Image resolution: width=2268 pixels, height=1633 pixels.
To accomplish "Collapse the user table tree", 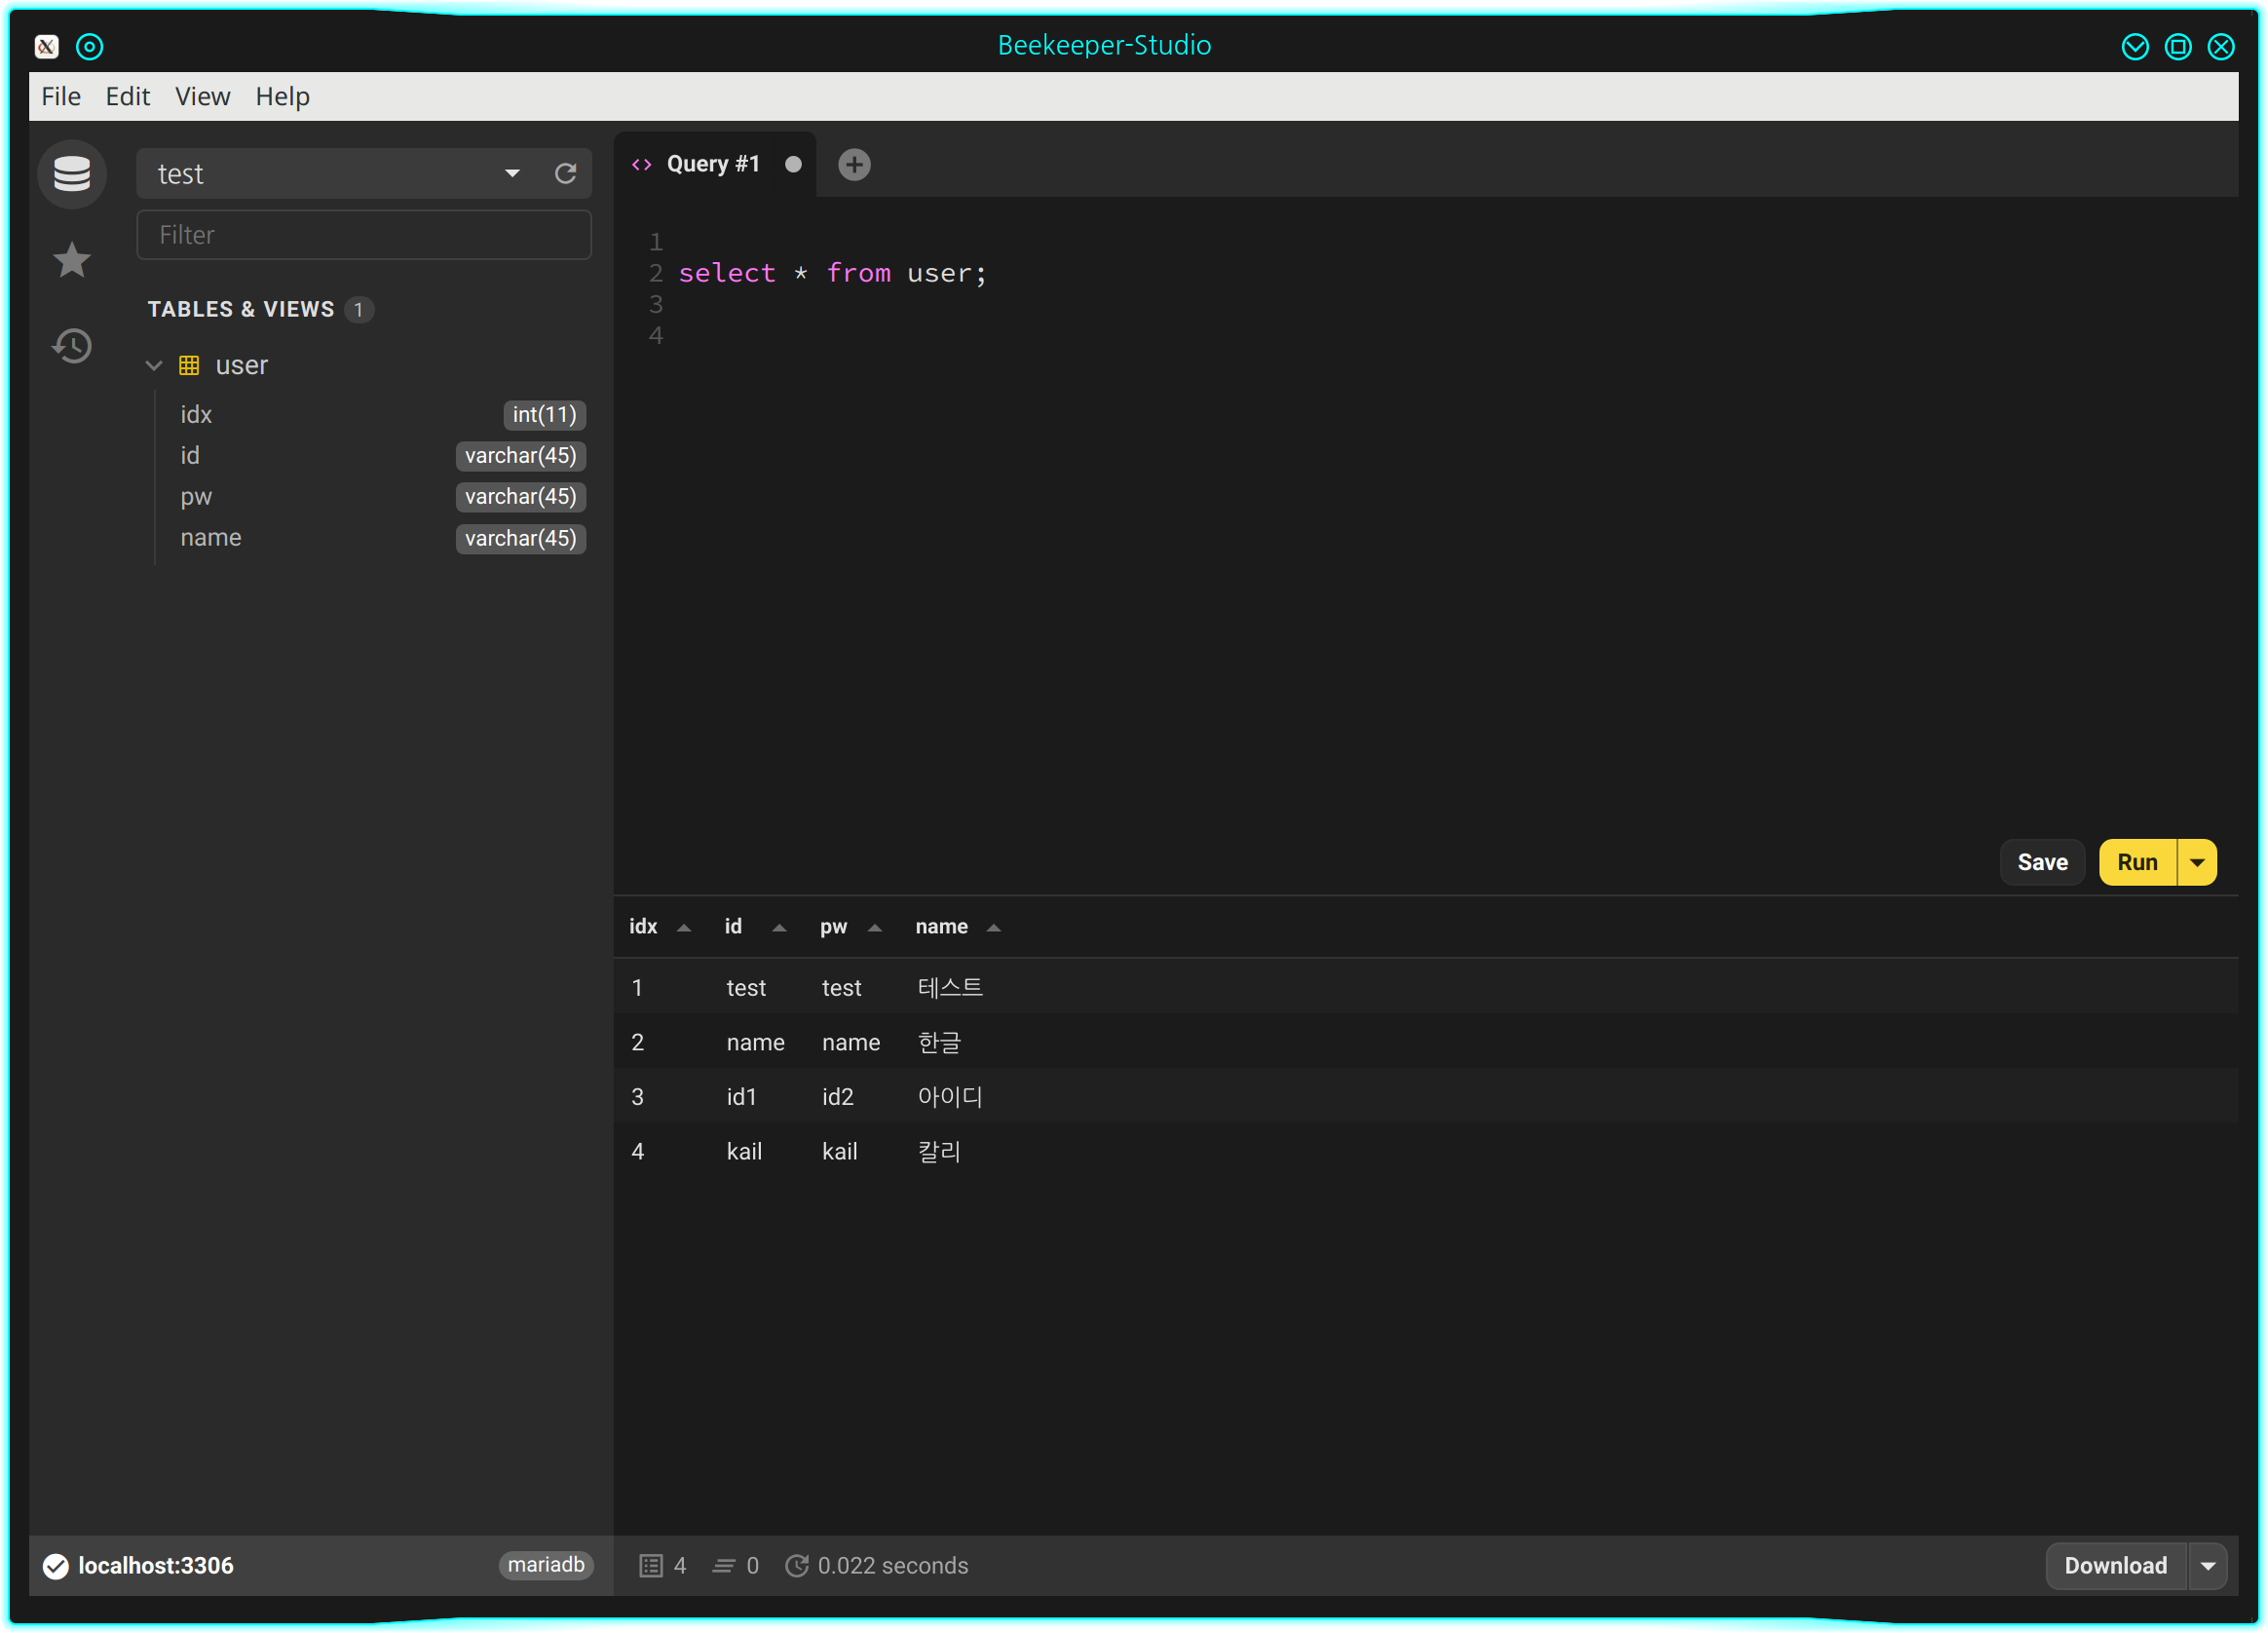I will (154, 365).
